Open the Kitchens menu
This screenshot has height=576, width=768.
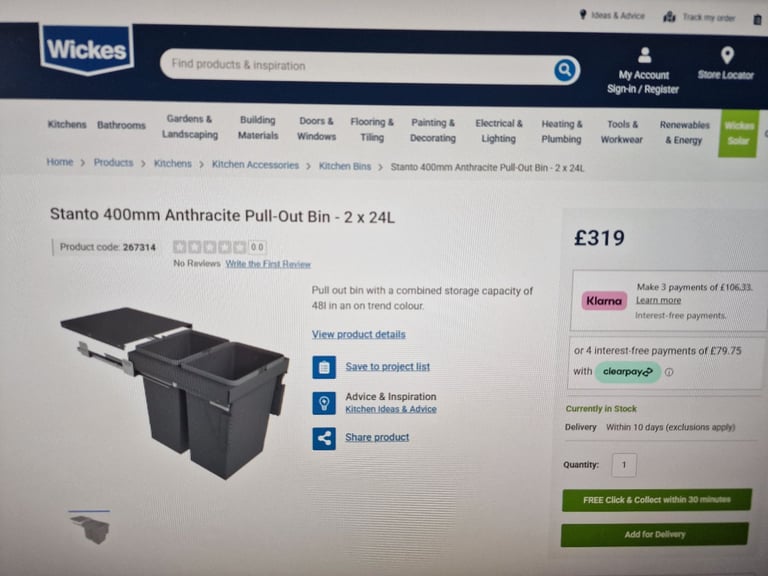point(67,124)
